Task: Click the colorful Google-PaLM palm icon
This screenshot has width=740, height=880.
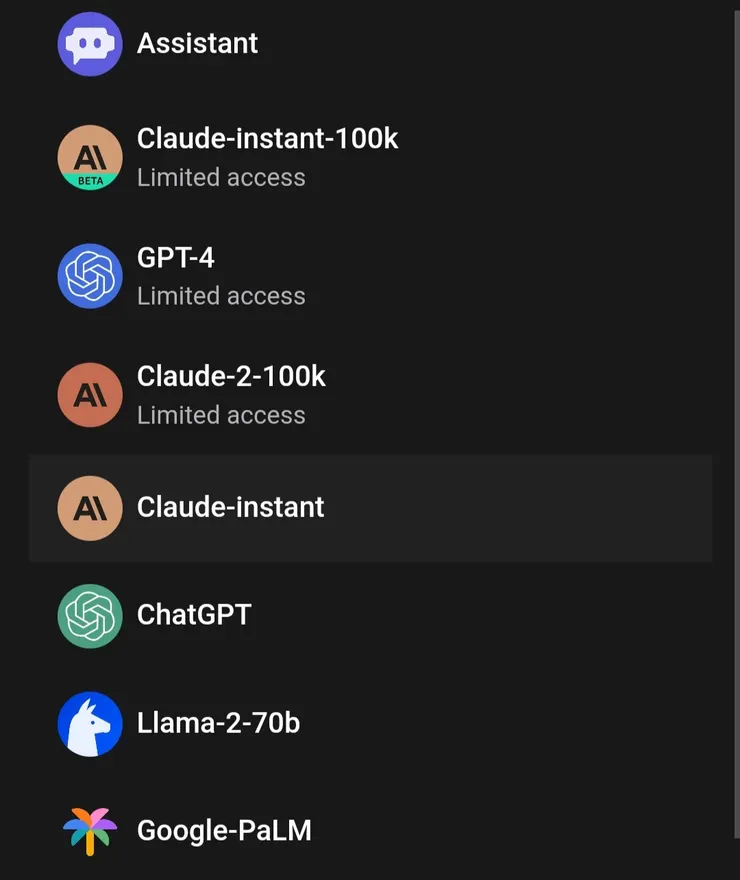Action: [90, 831]
